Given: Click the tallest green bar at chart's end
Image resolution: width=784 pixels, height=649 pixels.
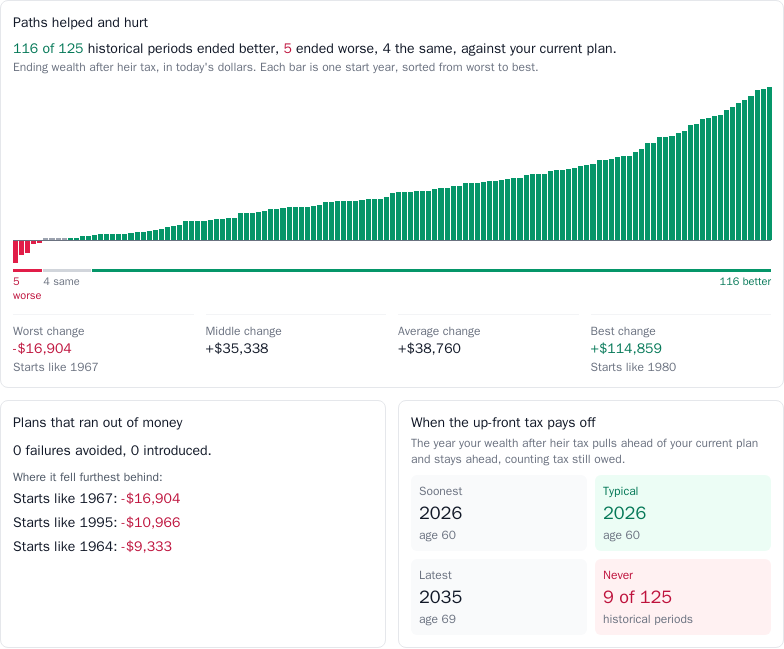Looking at the screenshot, I should pyautogui.click(x=770, y=164).
